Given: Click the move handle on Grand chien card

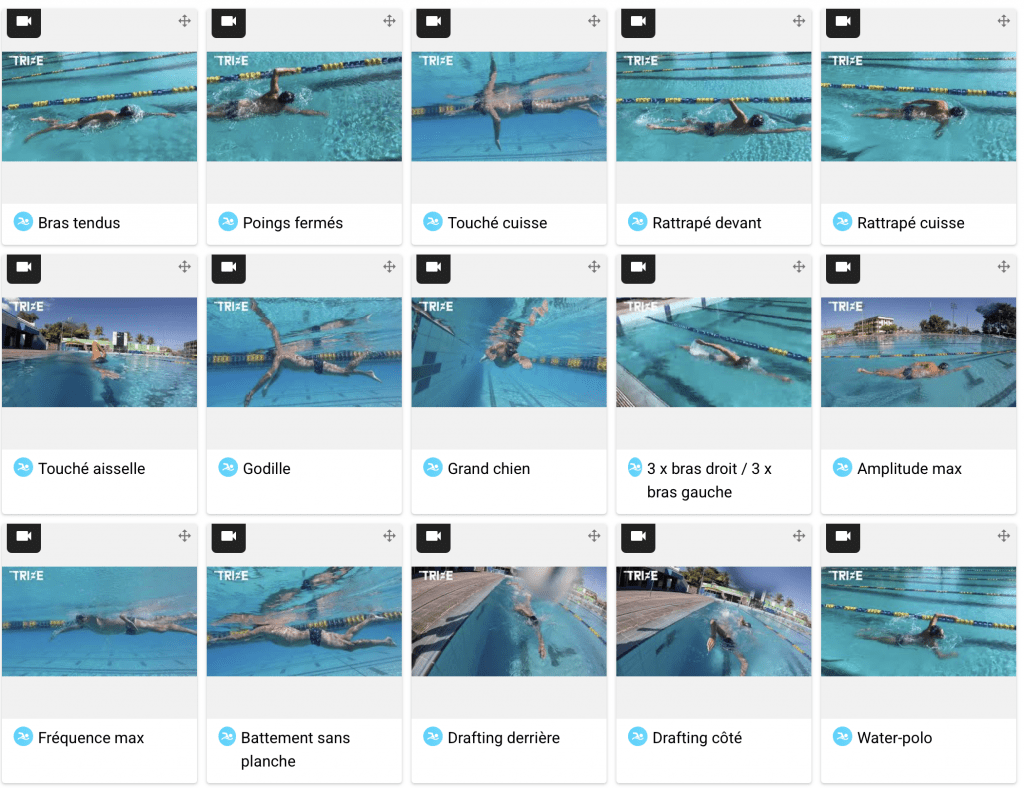Looking at the screenshot, I should 594,266.
